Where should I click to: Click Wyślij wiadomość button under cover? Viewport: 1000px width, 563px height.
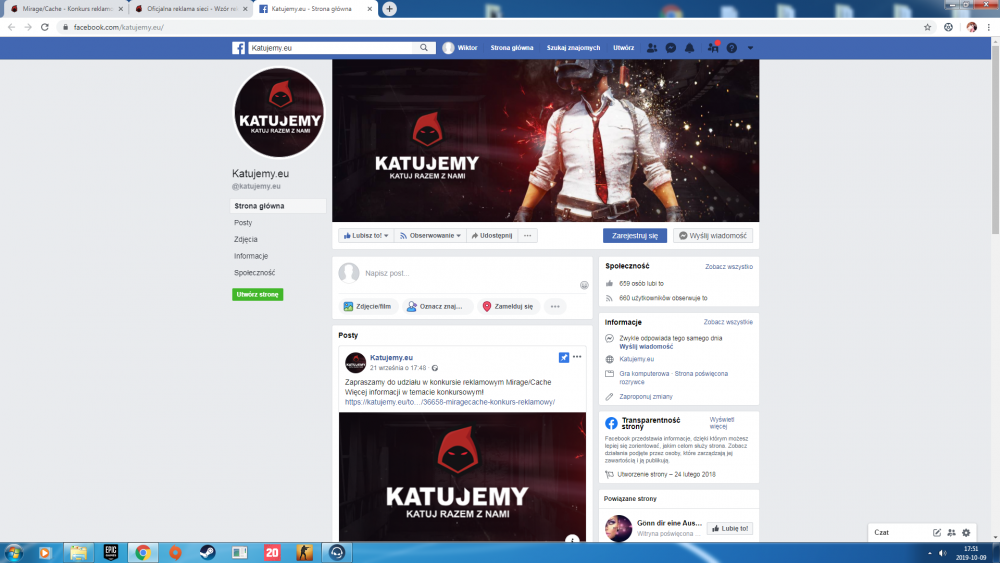[x=713, y=235]
